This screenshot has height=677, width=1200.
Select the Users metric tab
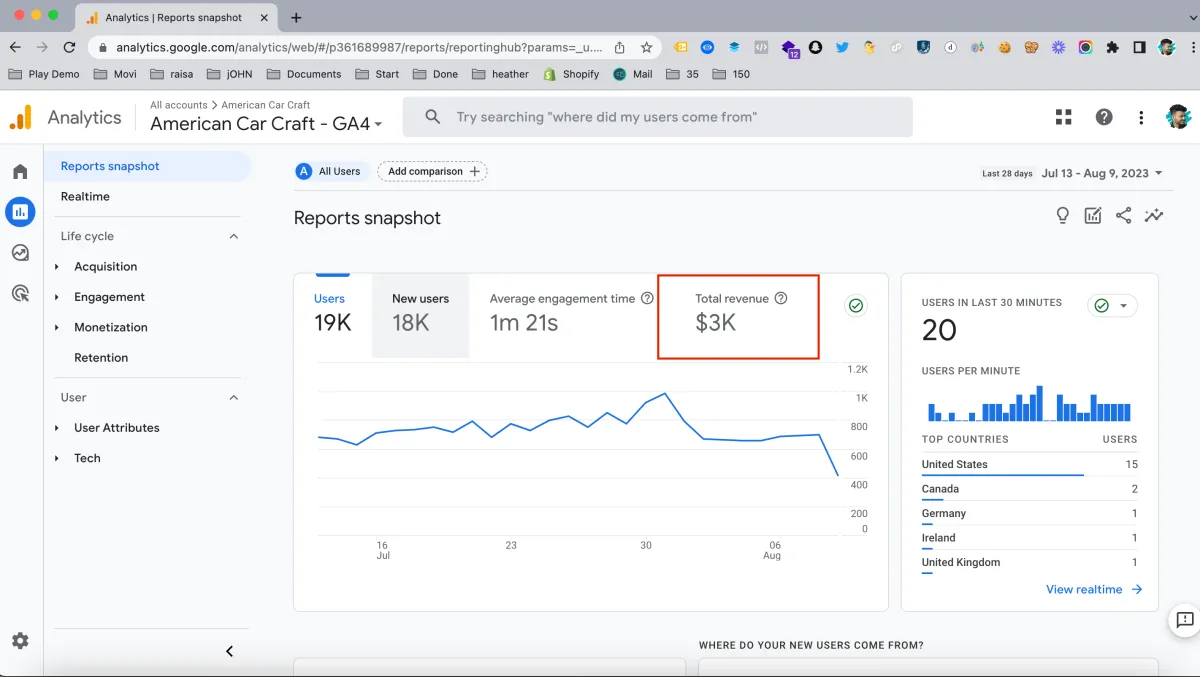pyautogui.click(x=333, y=315)
